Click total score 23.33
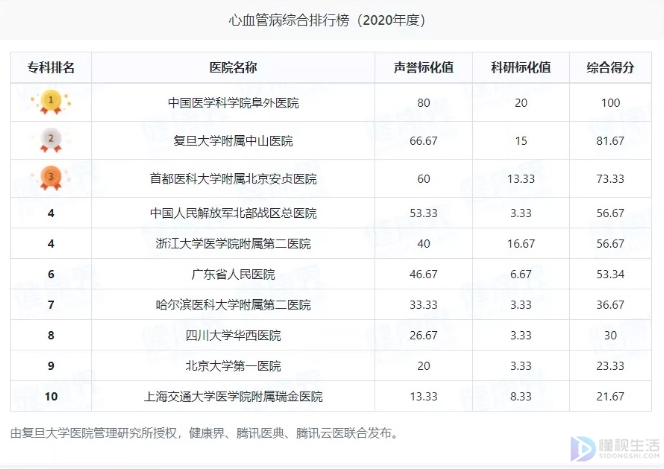The height and width of the screenshot is (469, 664). point(610,366)
